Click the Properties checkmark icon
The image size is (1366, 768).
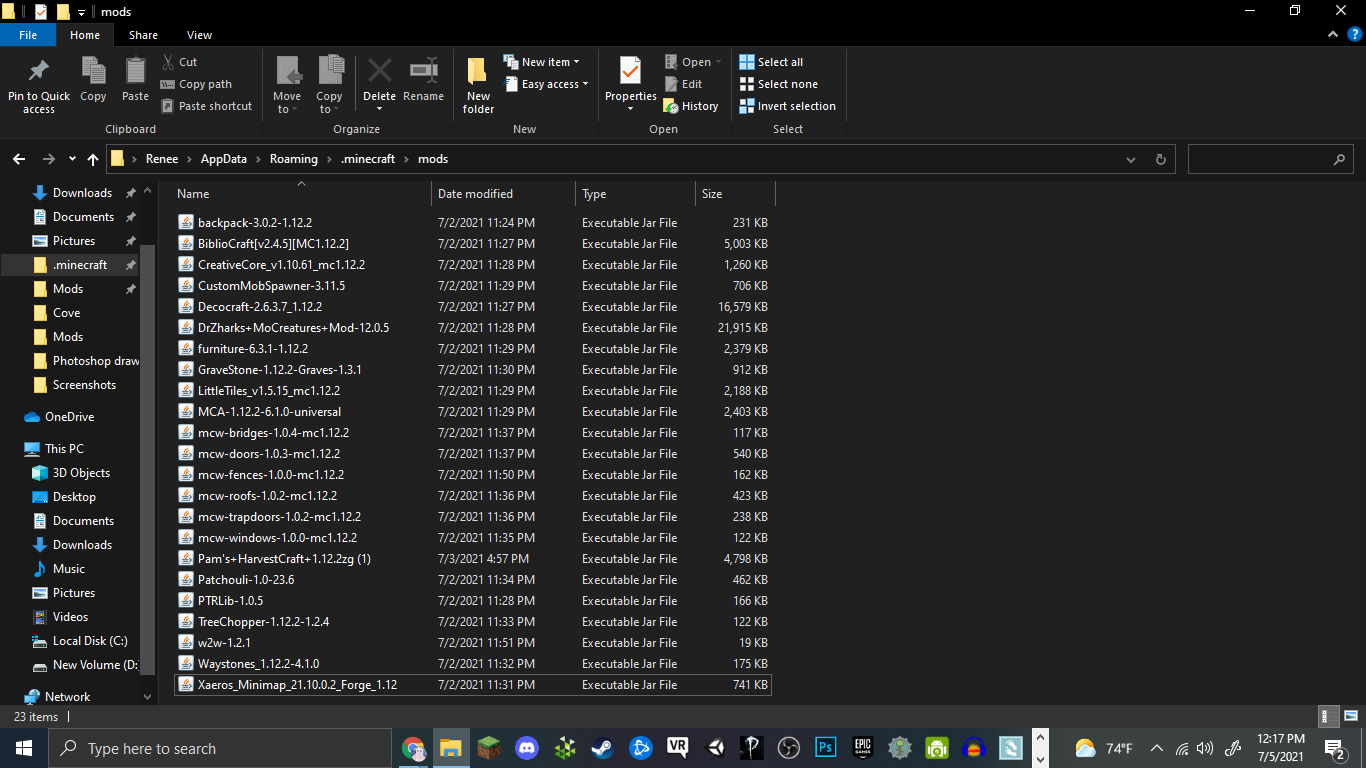pos(630,71)
